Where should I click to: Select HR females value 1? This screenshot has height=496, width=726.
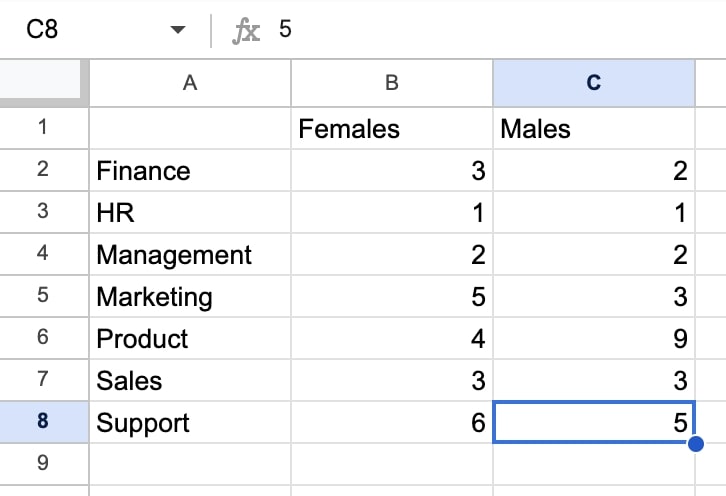[x=392, y=212]
